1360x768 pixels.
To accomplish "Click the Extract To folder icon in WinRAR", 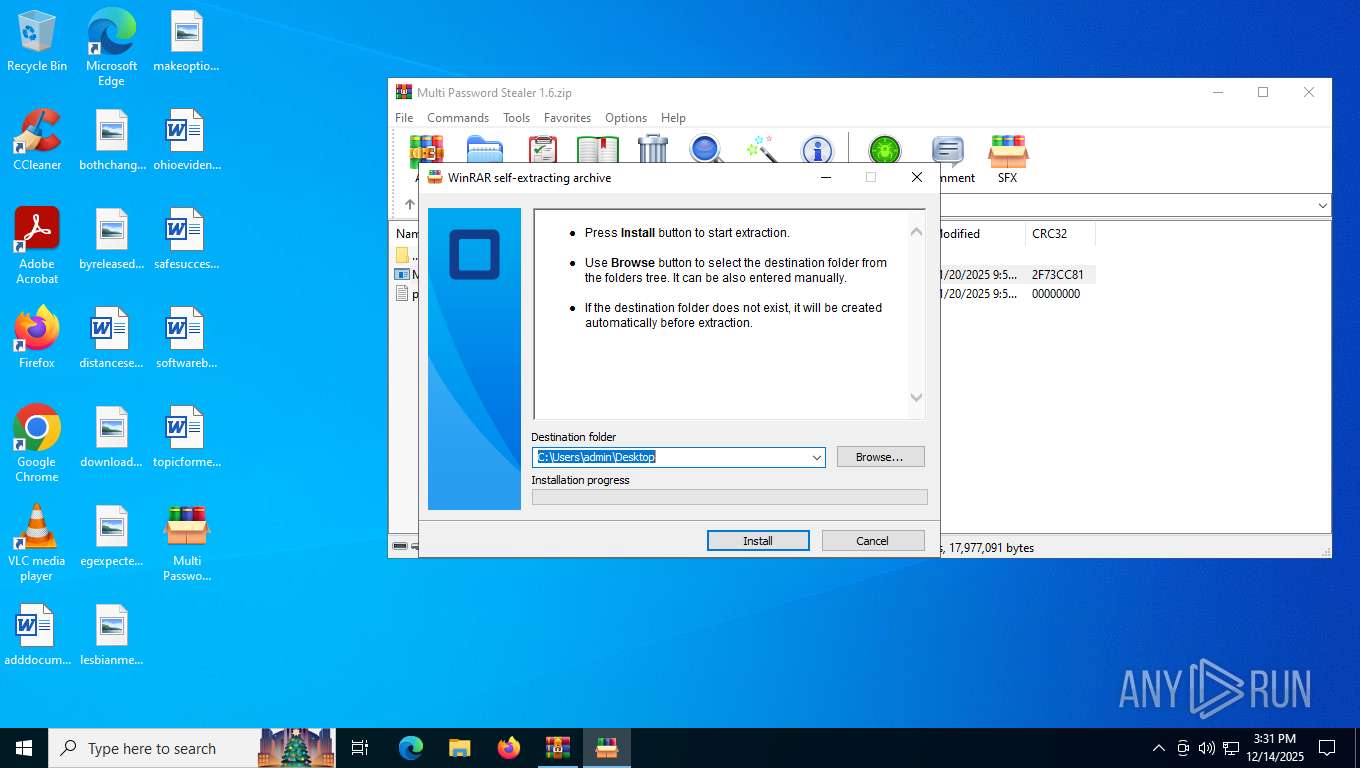I will 484,150.
